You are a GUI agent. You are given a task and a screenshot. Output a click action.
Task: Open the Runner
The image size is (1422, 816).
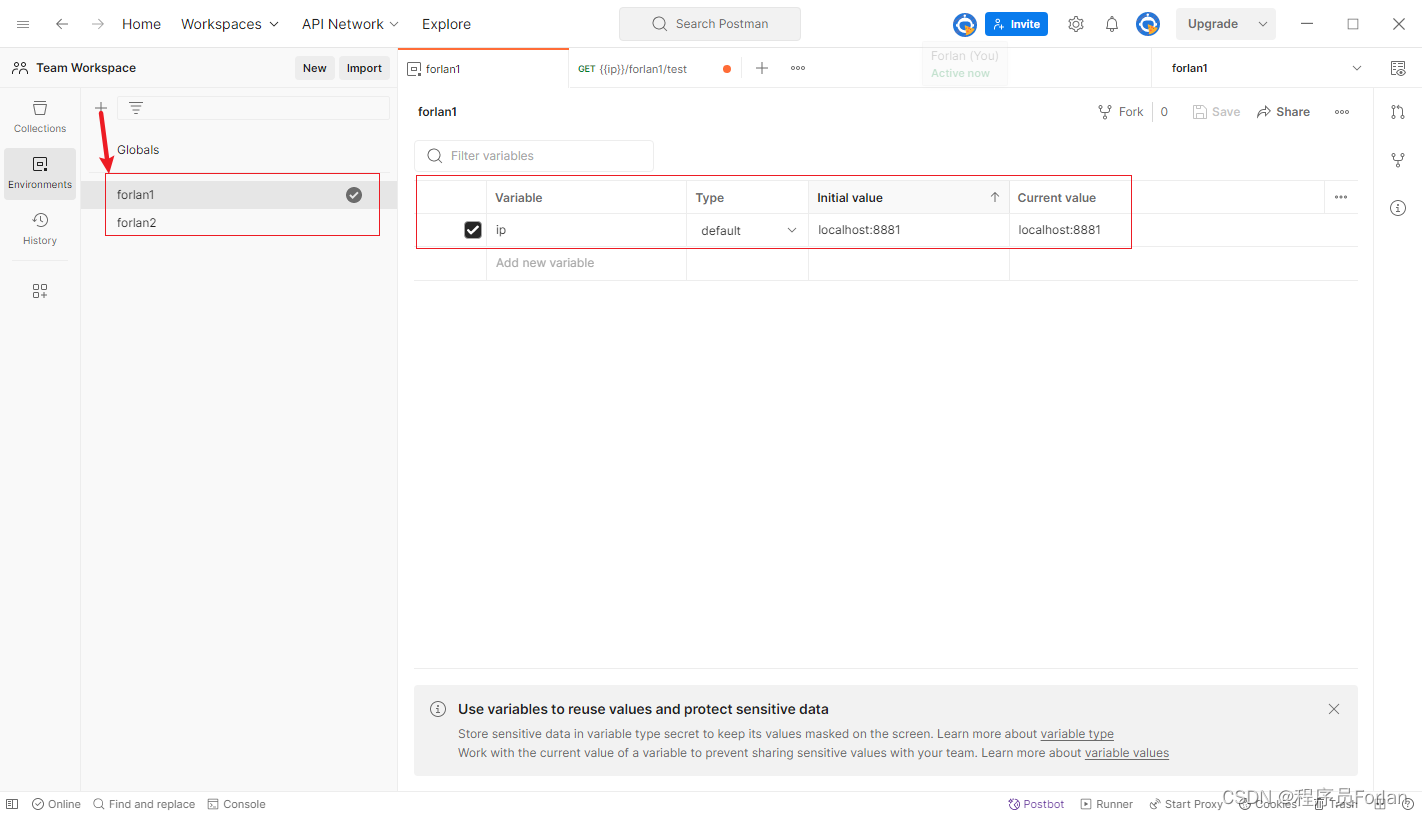coord(1106,804)
